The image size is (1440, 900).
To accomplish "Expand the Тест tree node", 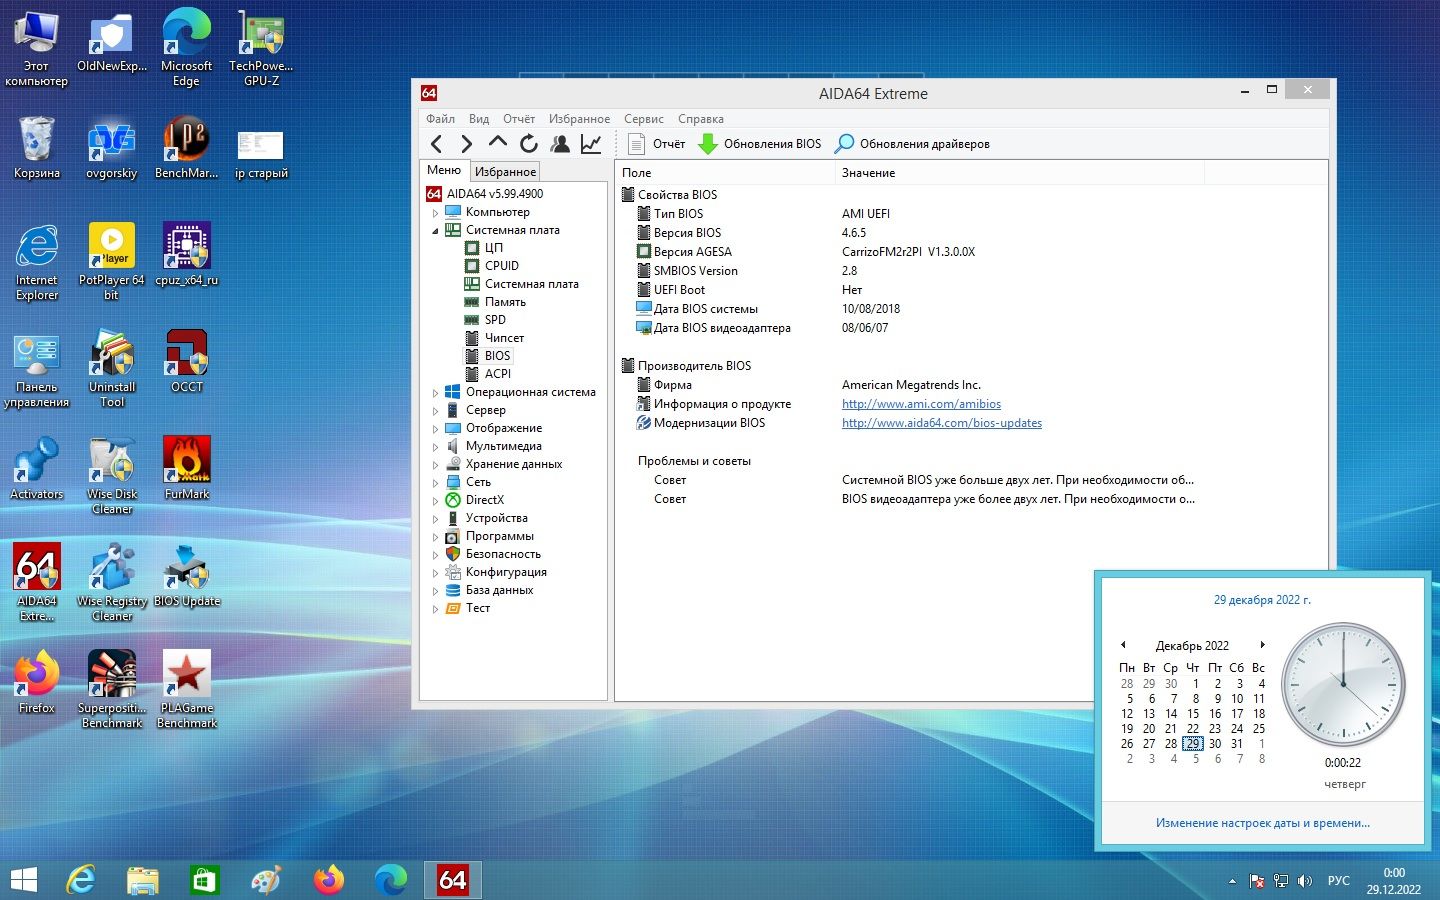I will (x=435, y=609).
